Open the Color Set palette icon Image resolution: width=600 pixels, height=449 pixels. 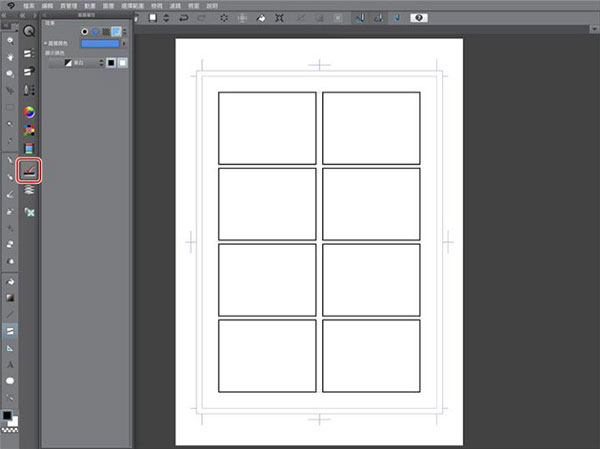tap(29, 130)
